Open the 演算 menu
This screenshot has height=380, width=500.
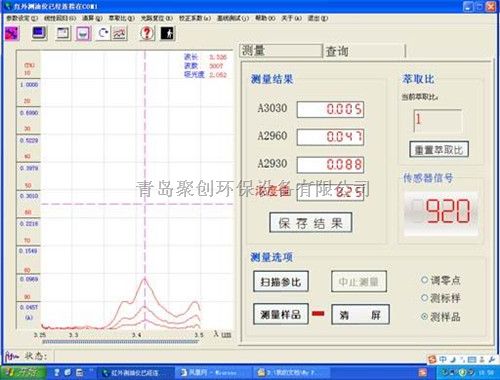[x=92, y=18]
